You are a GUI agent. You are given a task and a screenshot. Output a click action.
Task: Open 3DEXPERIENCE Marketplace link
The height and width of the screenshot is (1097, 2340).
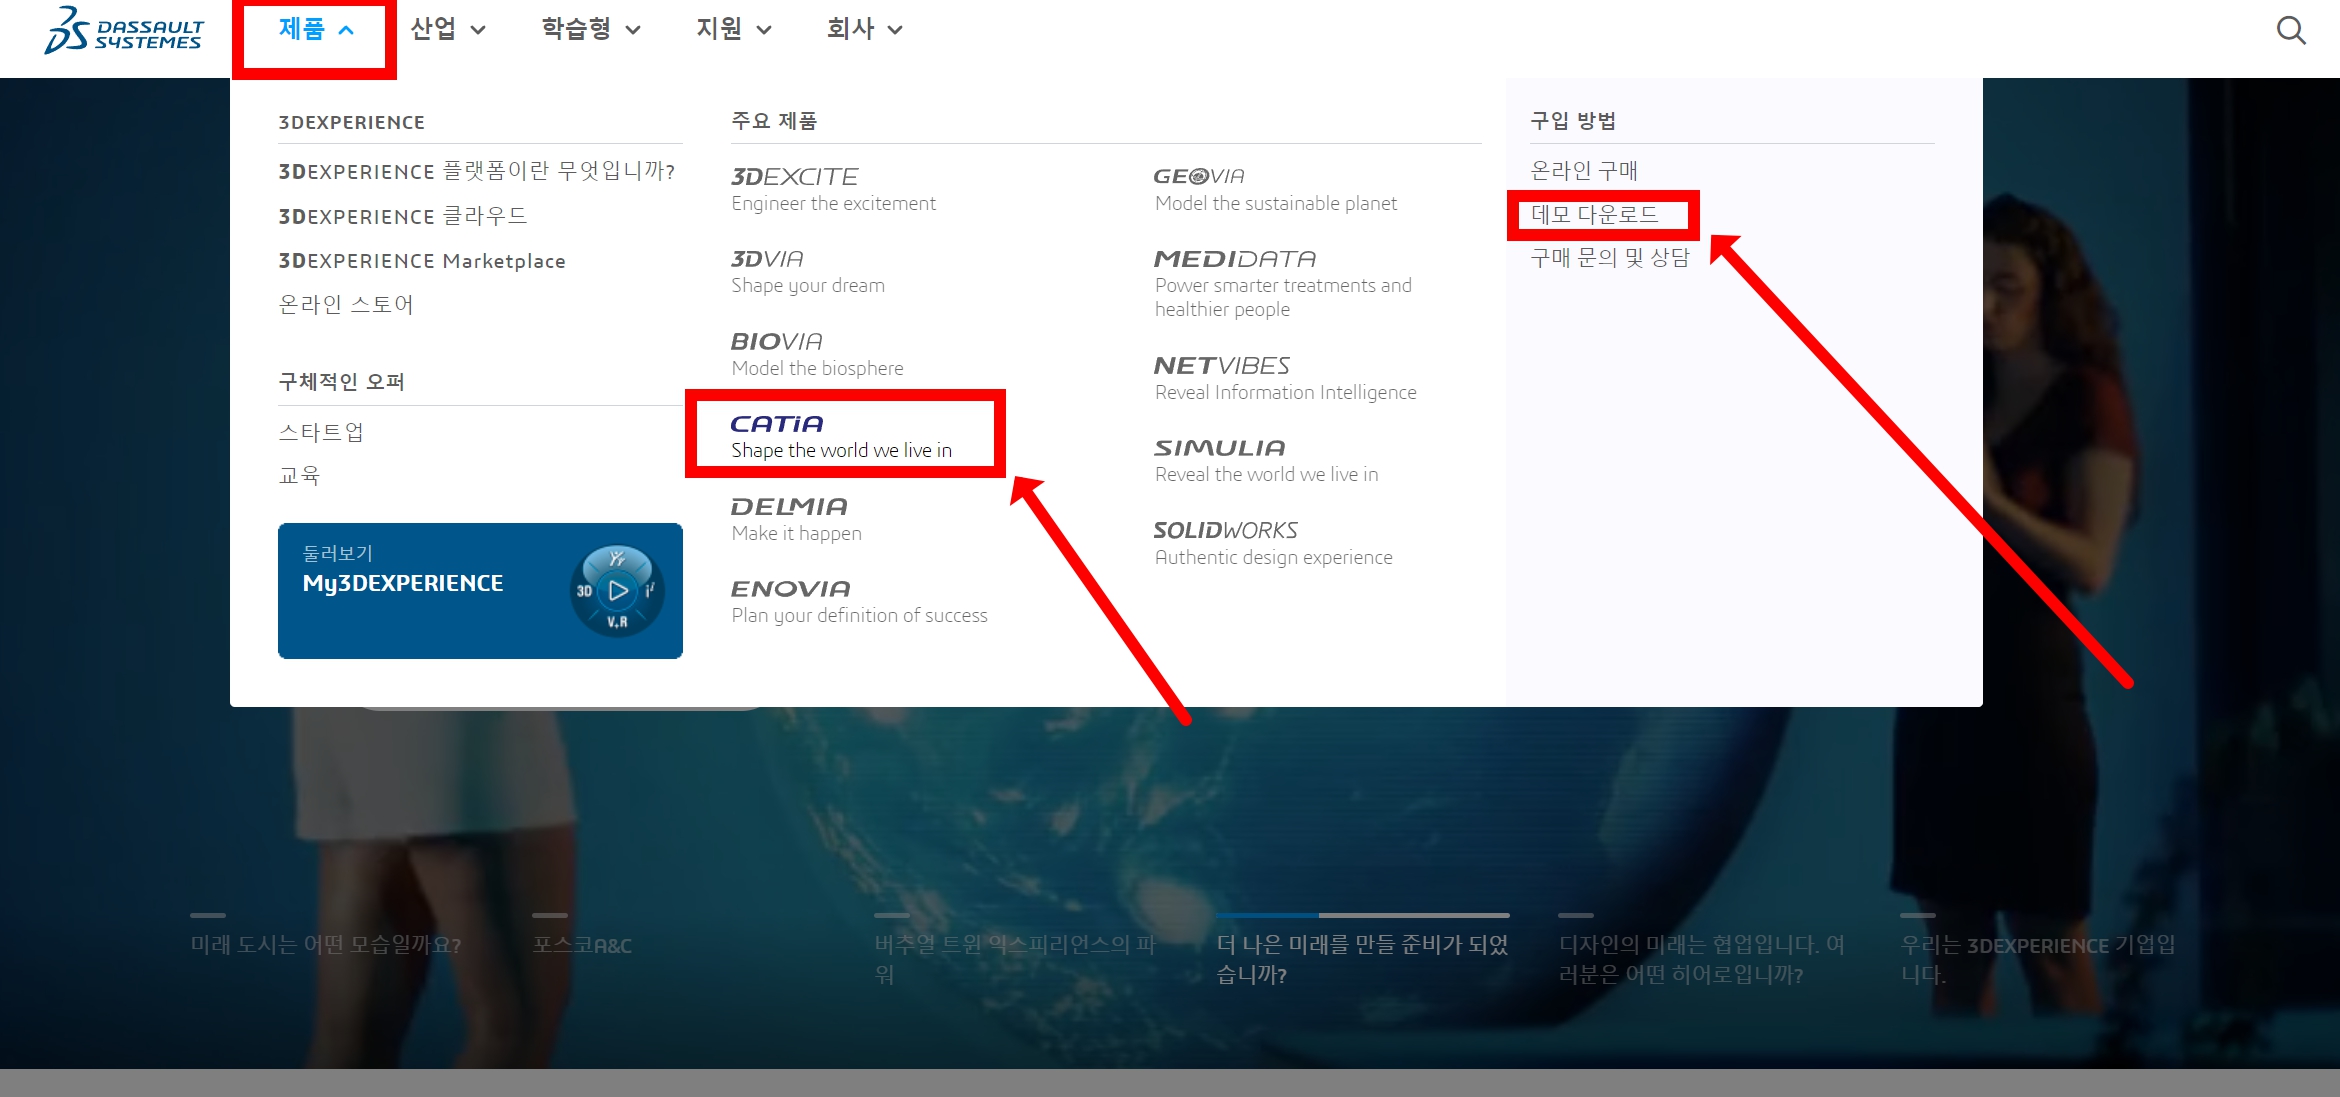pos(422,261)
